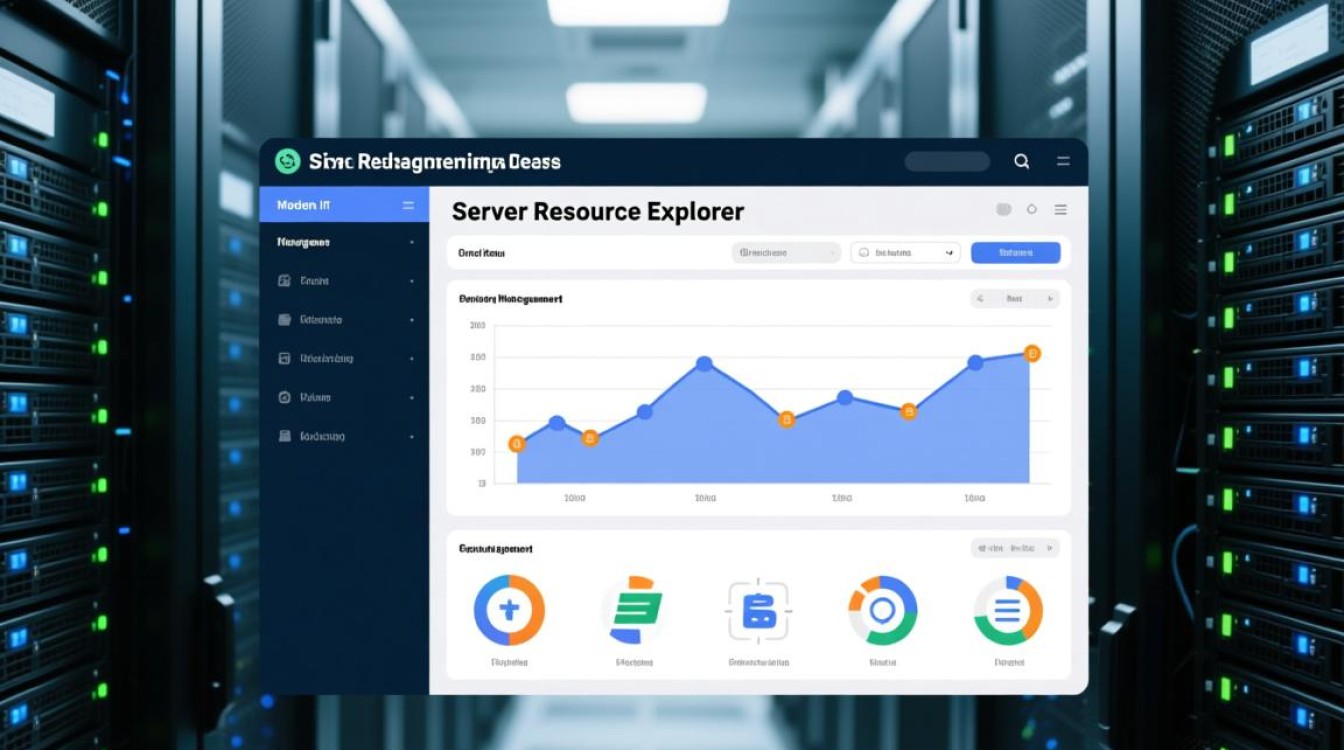Viewport: 1344px width, 750px height.
Task: Open the green stacked document icon
Action: 633,610
